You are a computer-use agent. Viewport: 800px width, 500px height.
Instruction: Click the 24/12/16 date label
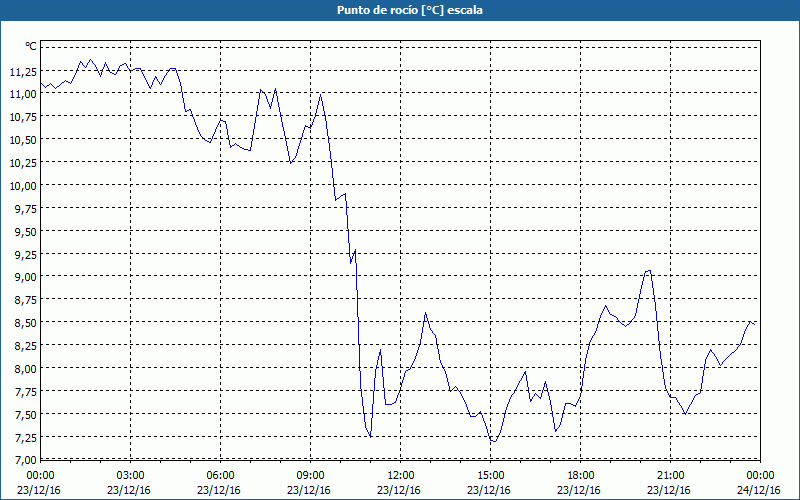point(759,490)
